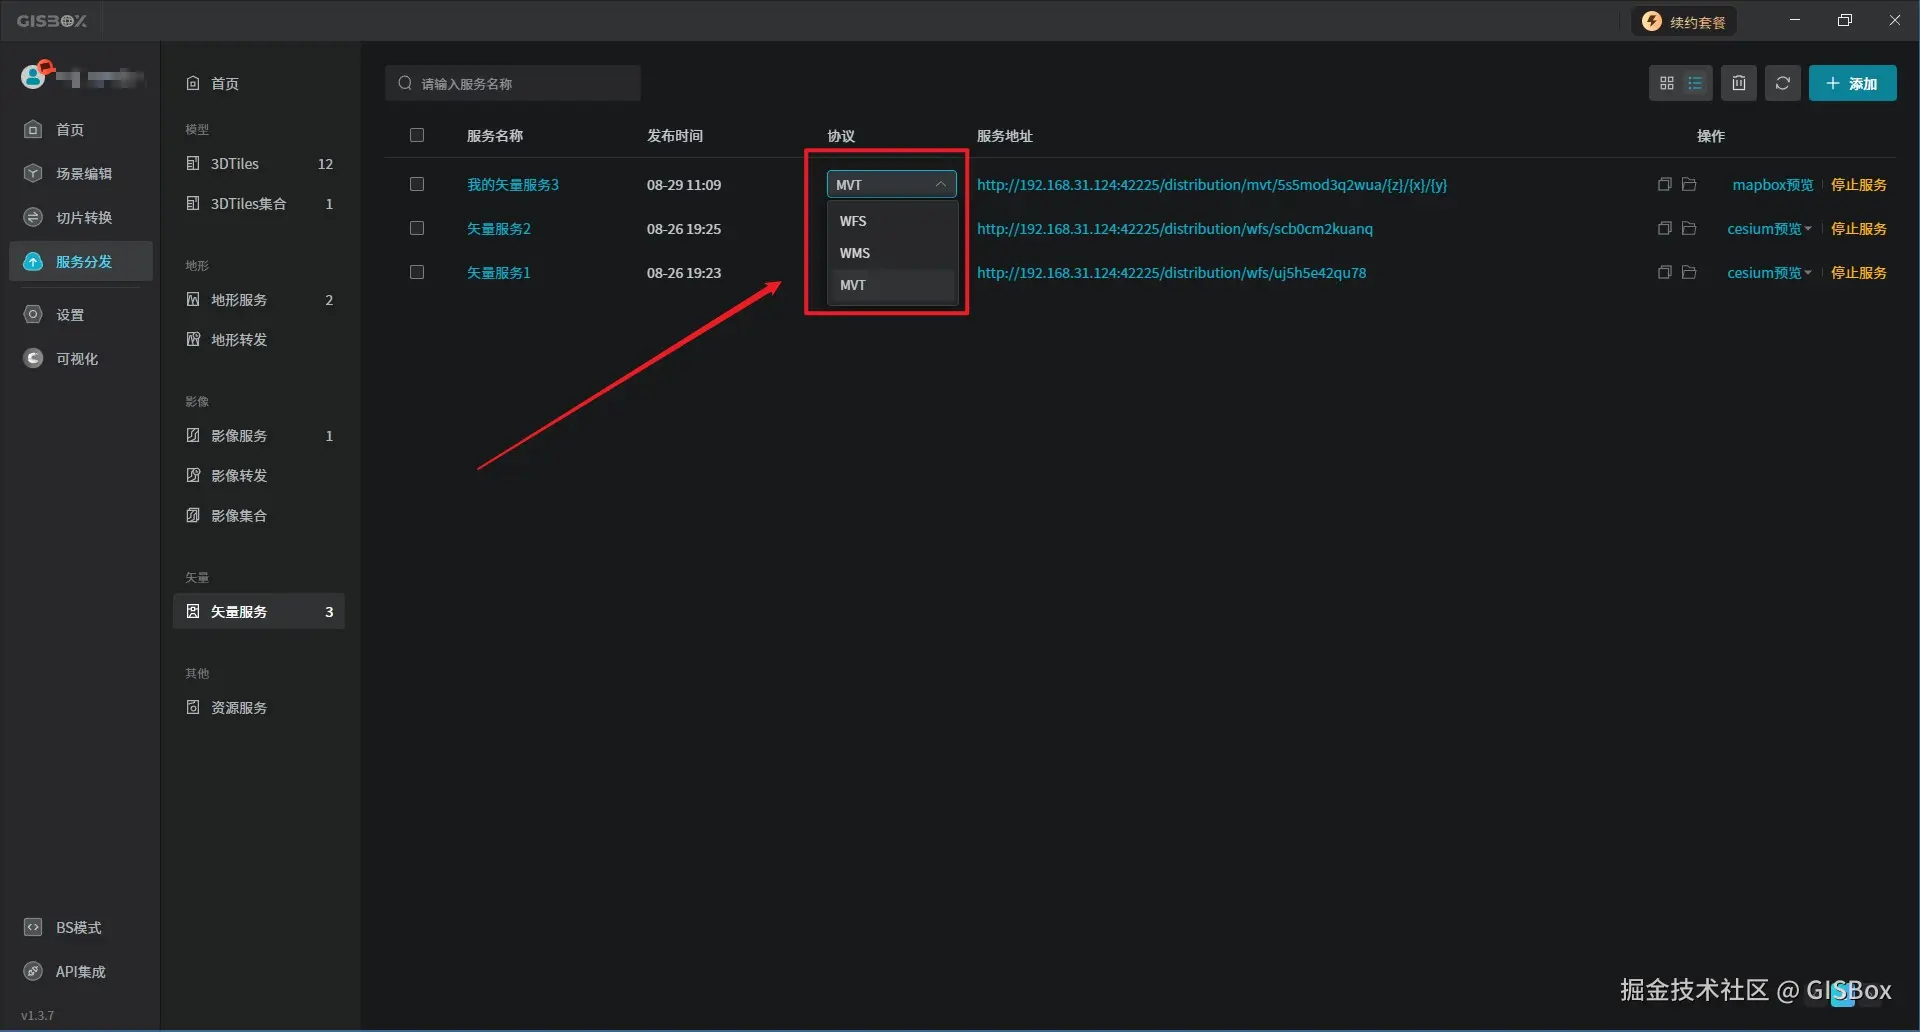Open the mvt service address URL
The height and width of the screenshot is (1032, 1920).
1212,185
